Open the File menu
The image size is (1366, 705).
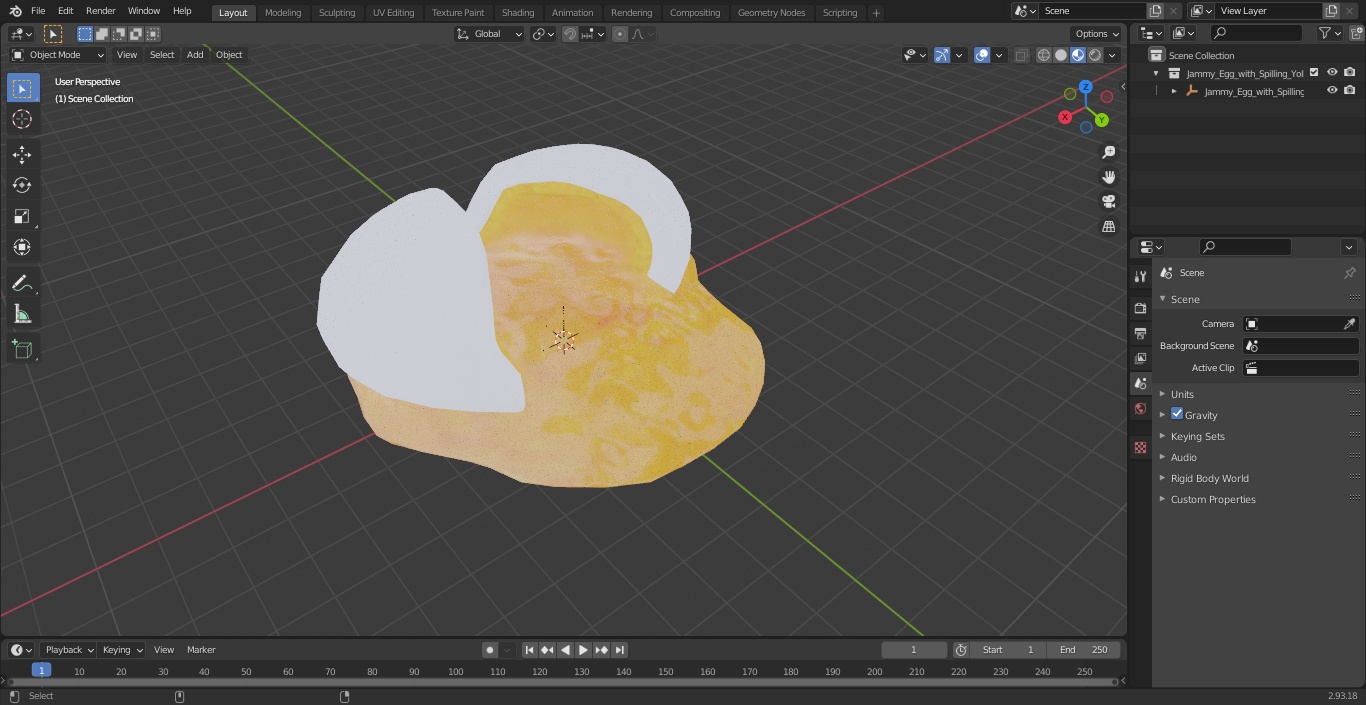38,11
